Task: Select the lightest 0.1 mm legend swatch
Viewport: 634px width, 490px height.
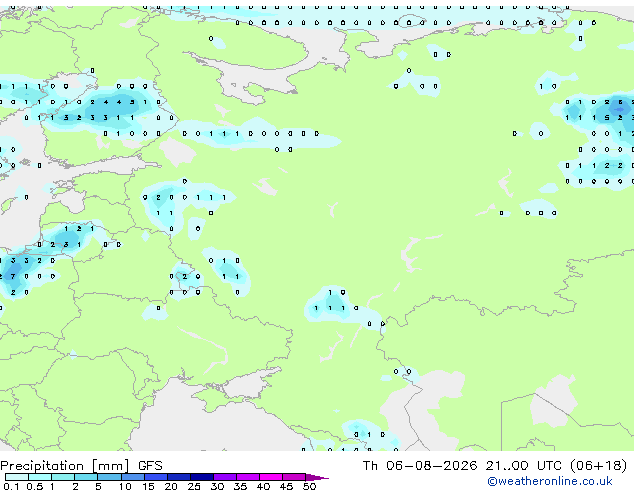Action: (17, 477)
